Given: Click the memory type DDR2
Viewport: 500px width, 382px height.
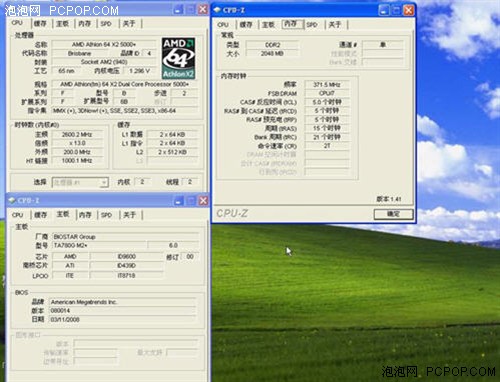Looking at the screenshot, I should point(272,45).
